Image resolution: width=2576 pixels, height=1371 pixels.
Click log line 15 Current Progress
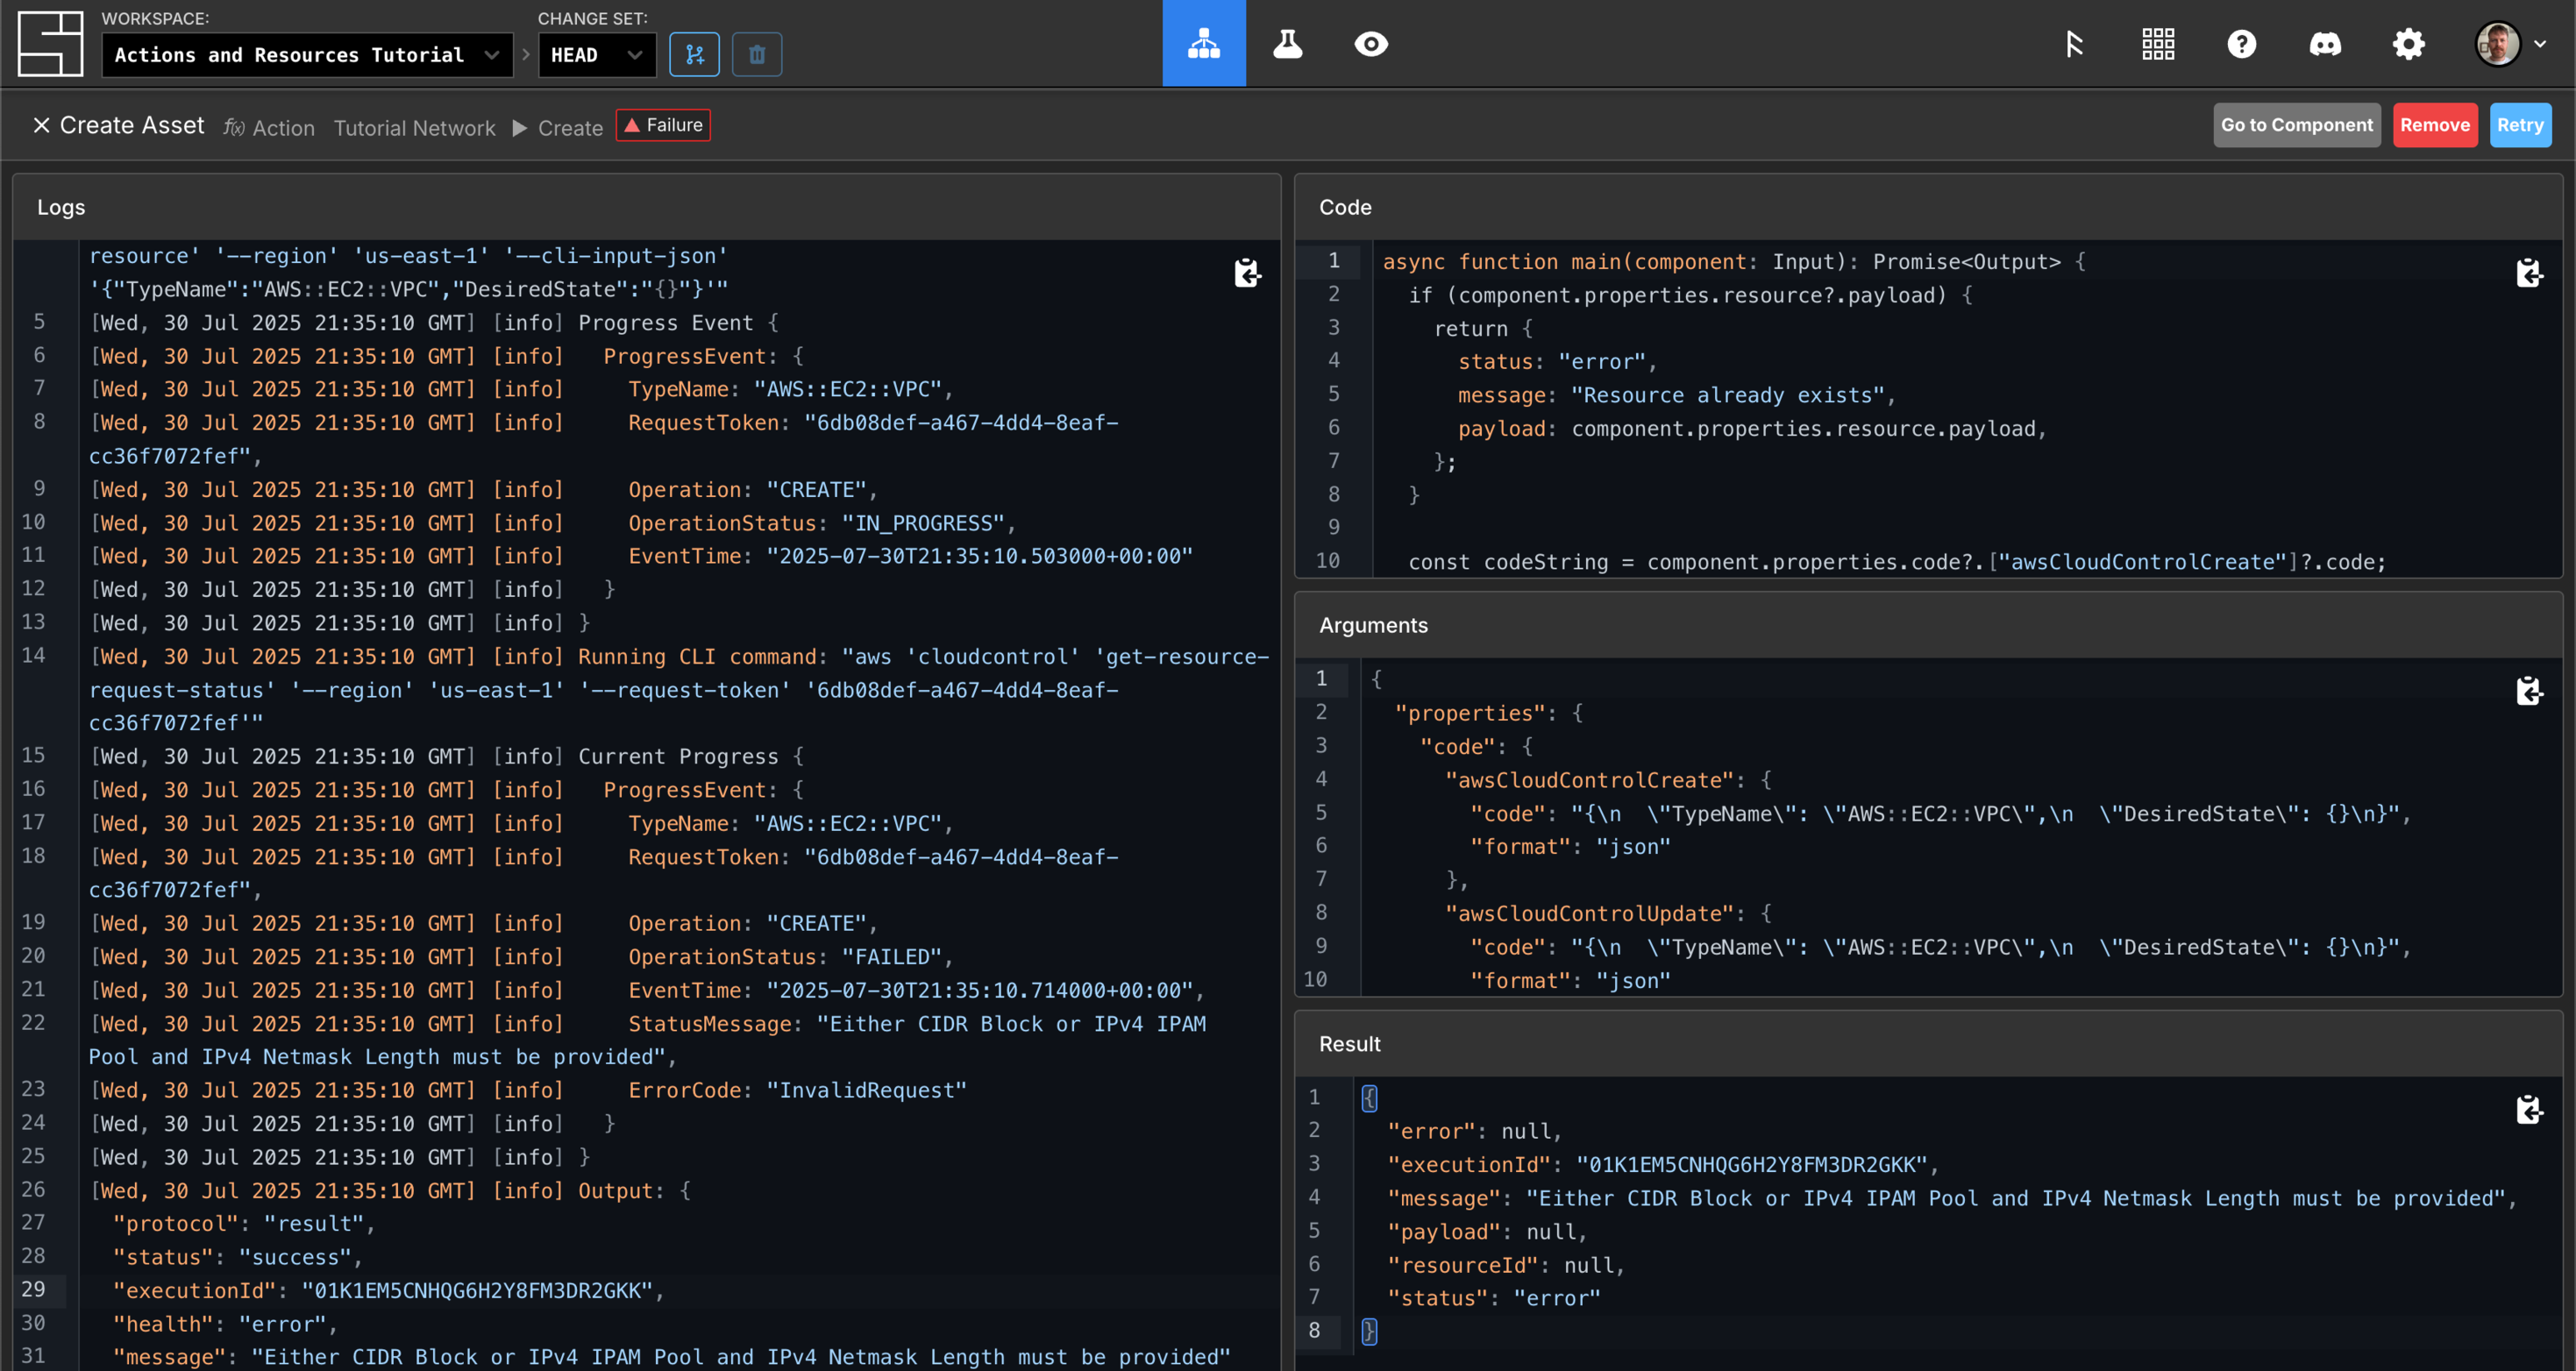(x=447, y=756)
